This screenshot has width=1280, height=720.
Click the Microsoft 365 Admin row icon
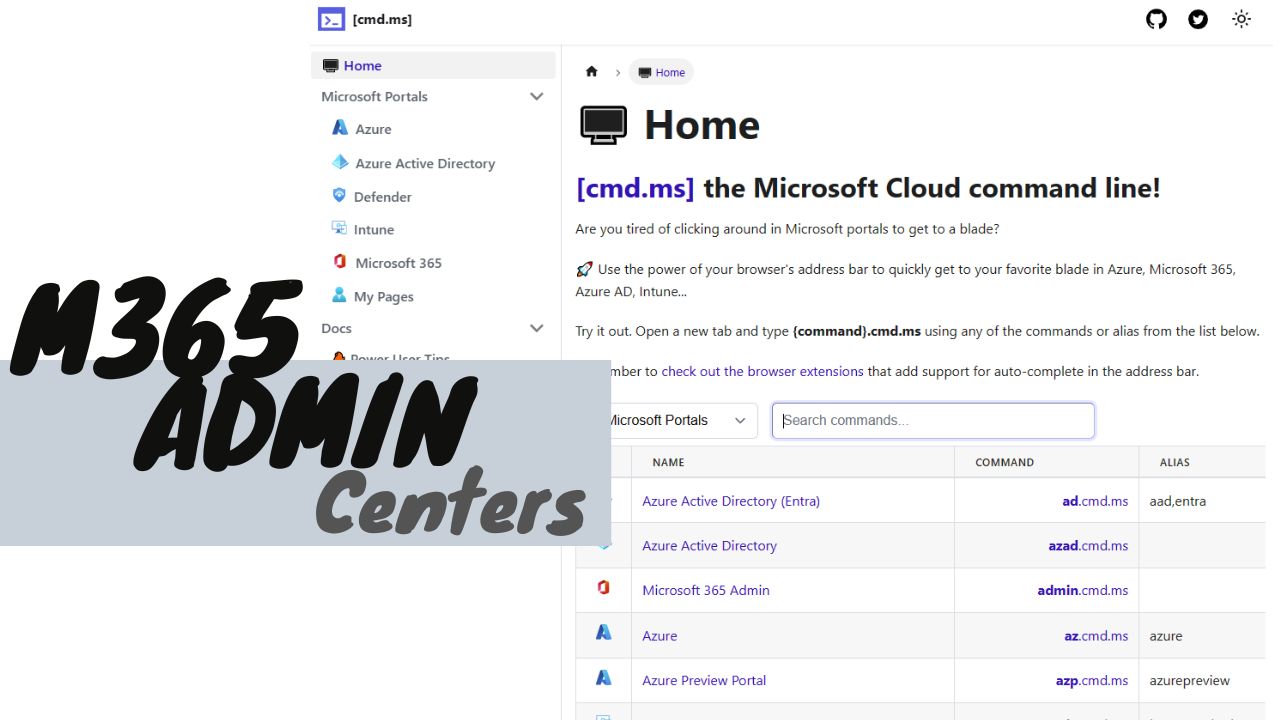[603, 589]
